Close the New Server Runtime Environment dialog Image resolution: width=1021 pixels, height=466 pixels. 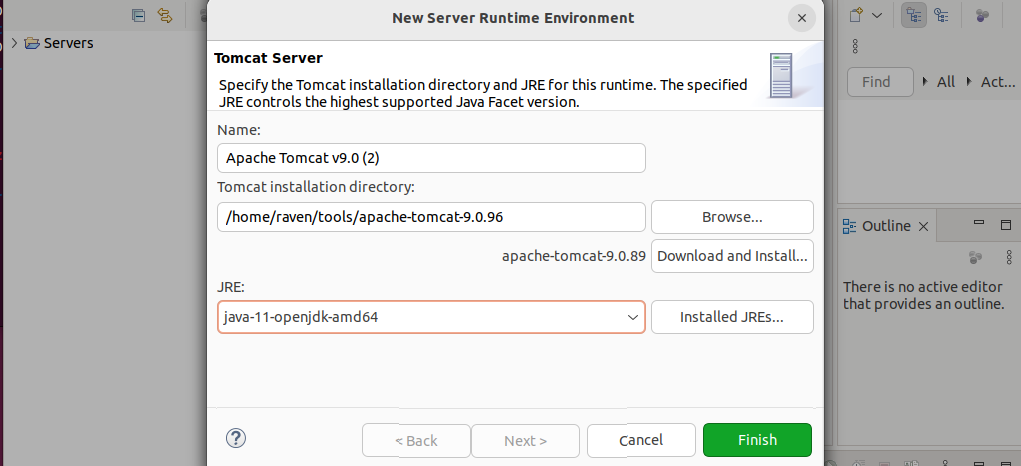802,18
